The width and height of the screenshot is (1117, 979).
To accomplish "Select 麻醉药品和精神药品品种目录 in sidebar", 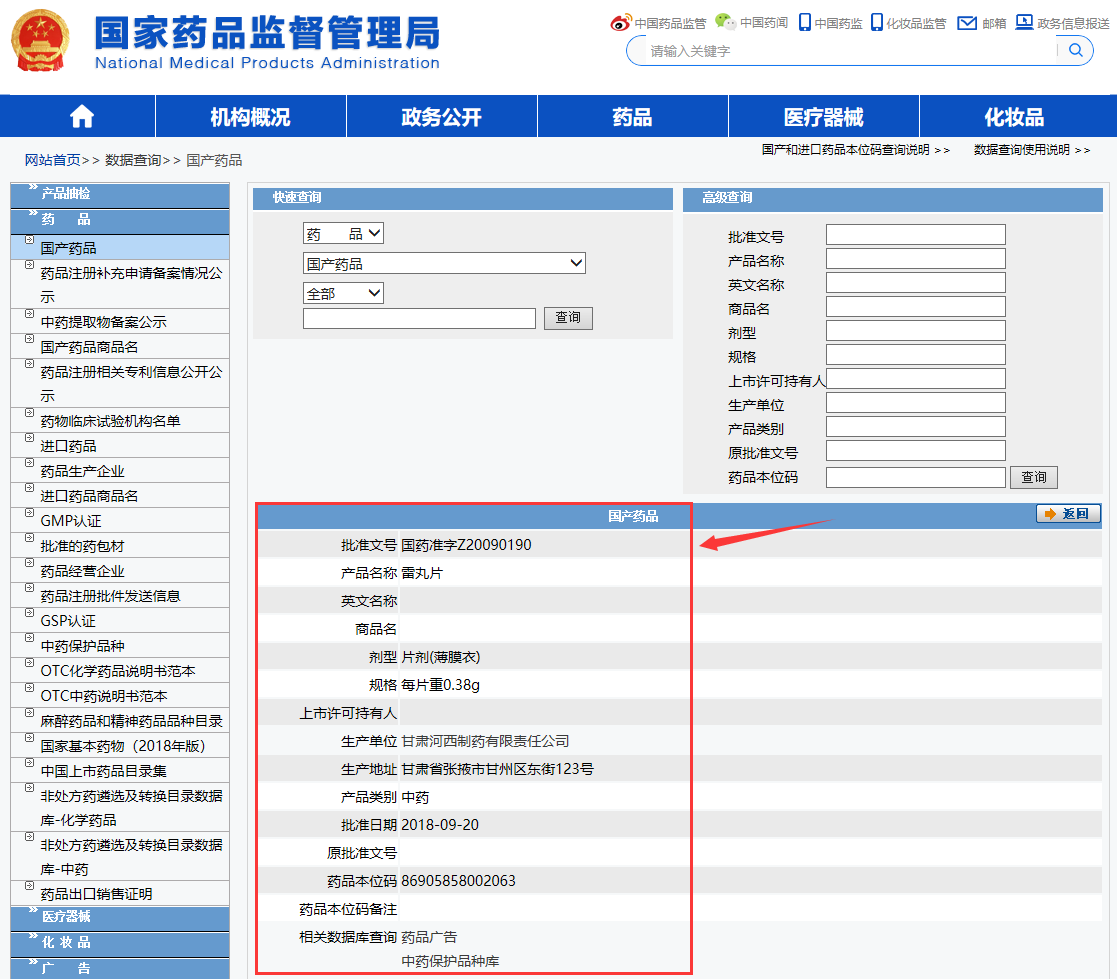I will click(x=120, y=721).
